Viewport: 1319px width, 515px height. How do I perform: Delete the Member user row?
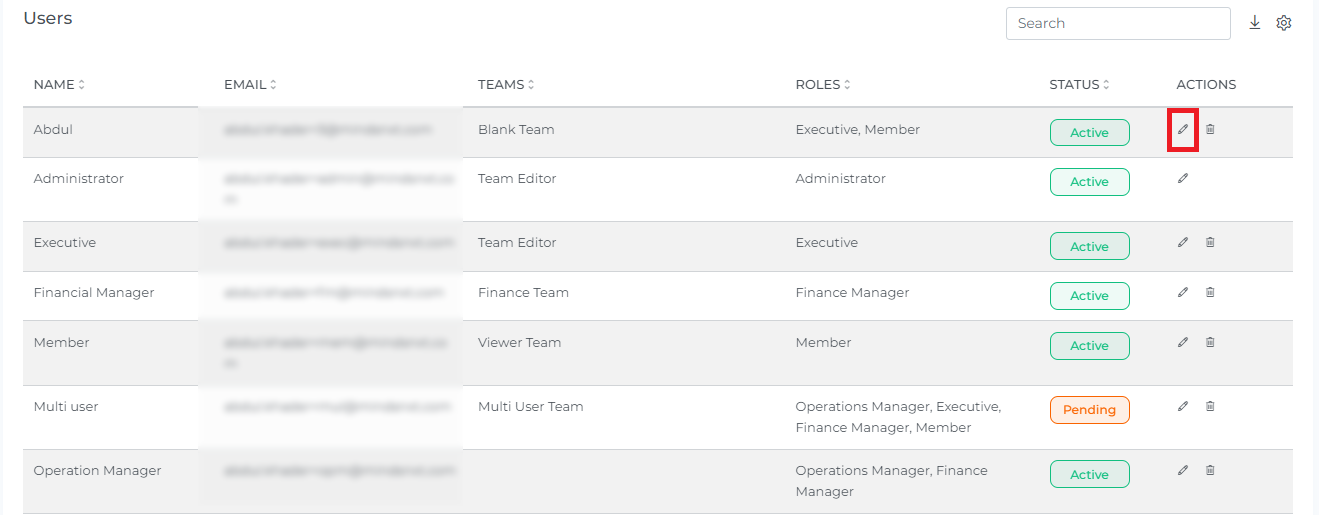pyautogui.click(x=1210, y=342)
